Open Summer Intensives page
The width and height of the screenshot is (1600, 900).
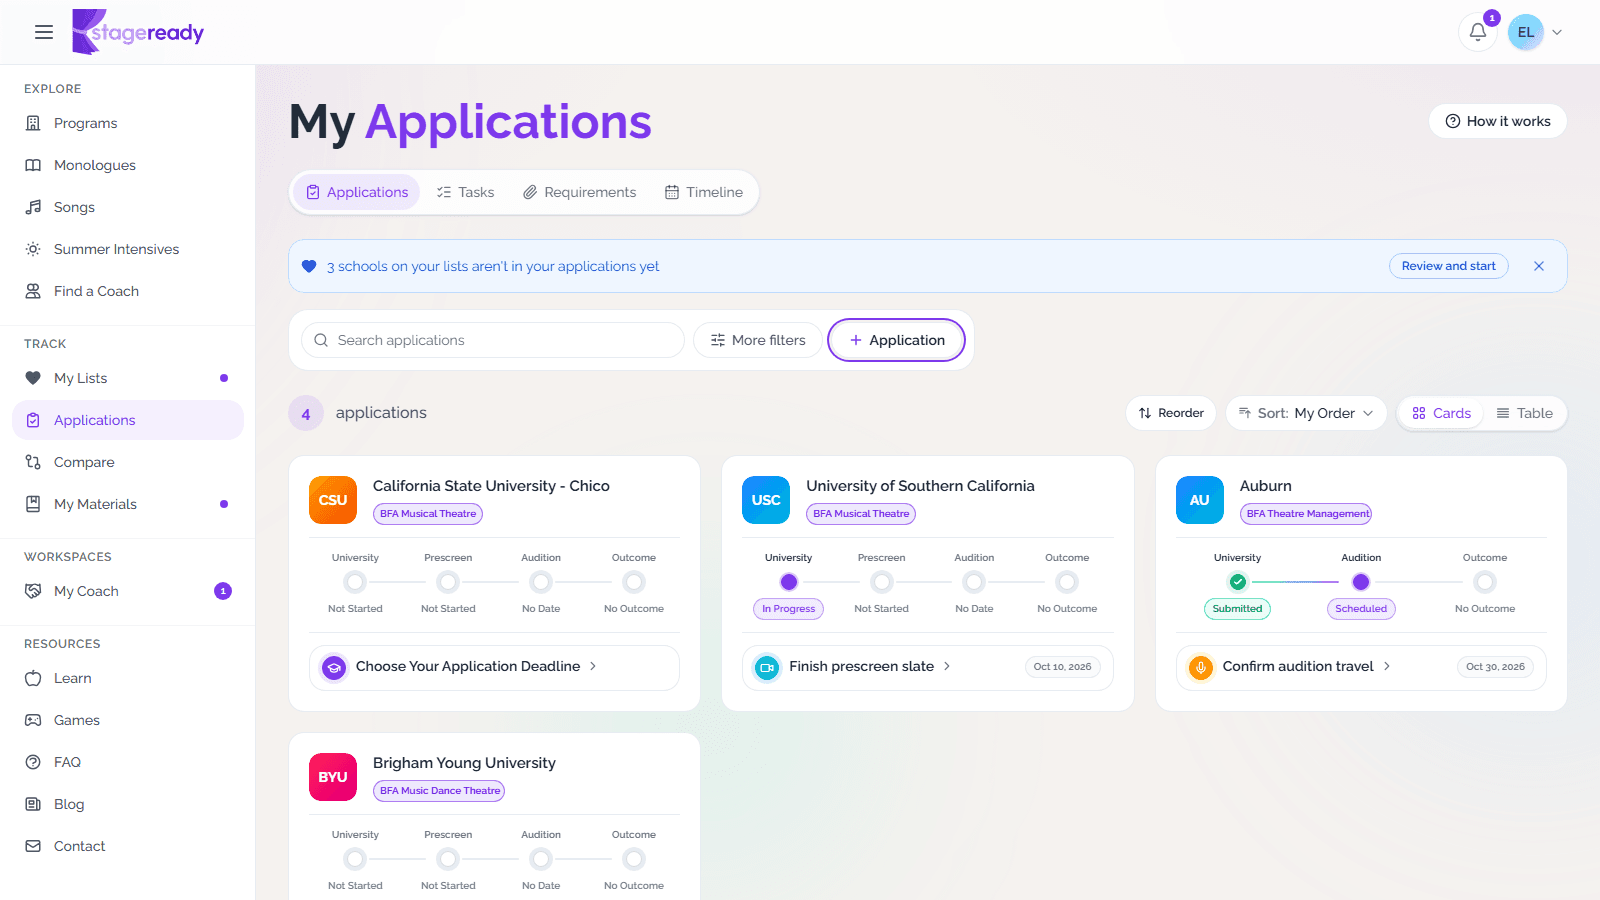click(128, 249)
